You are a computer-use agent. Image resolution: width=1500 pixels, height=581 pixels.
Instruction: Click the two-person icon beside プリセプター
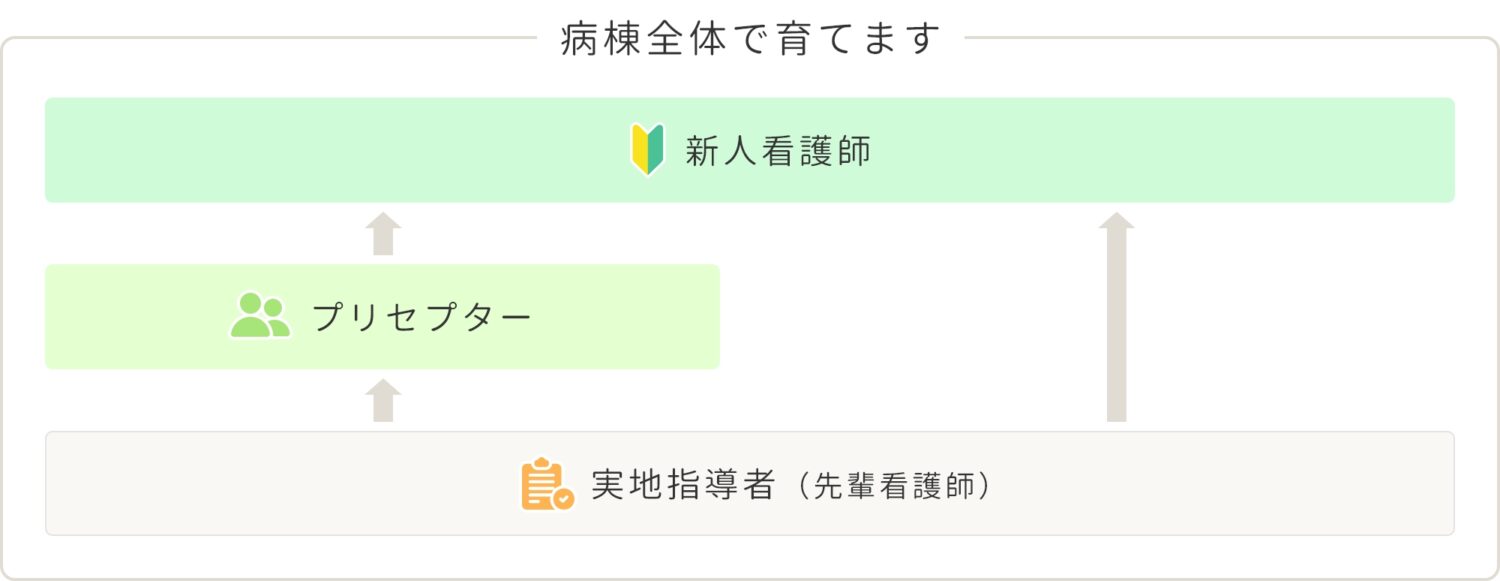click(260, 316)
